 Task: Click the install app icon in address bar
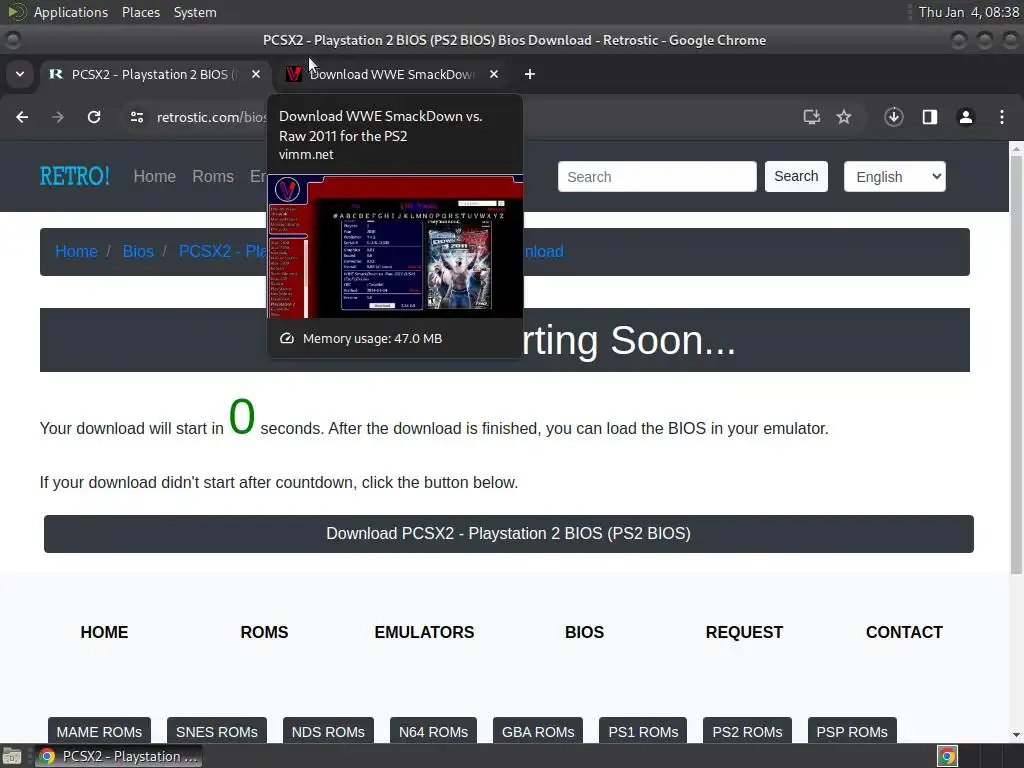pos(812,117)
